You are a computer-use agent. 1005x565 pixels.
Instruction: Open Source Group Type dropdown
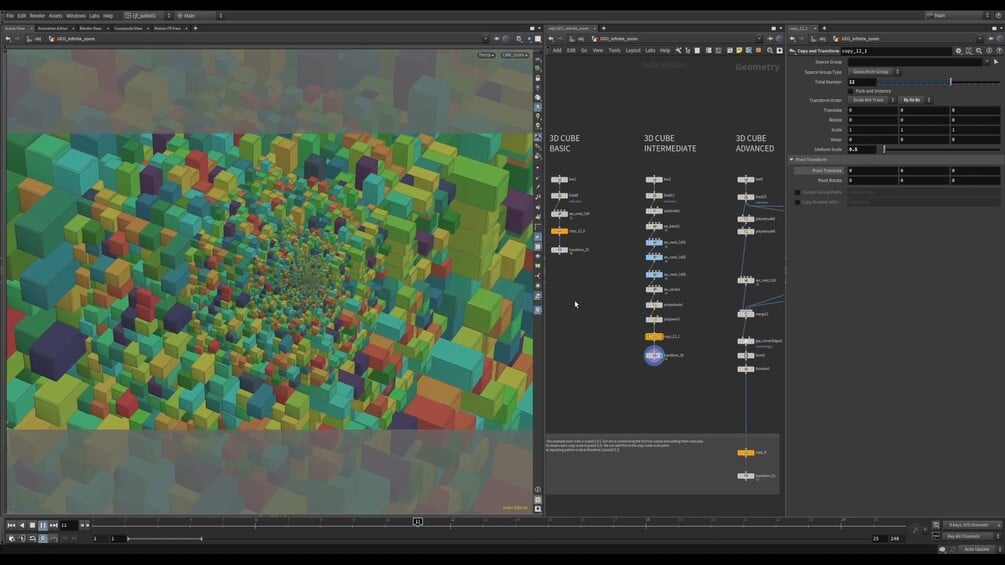tap(874, 72)
